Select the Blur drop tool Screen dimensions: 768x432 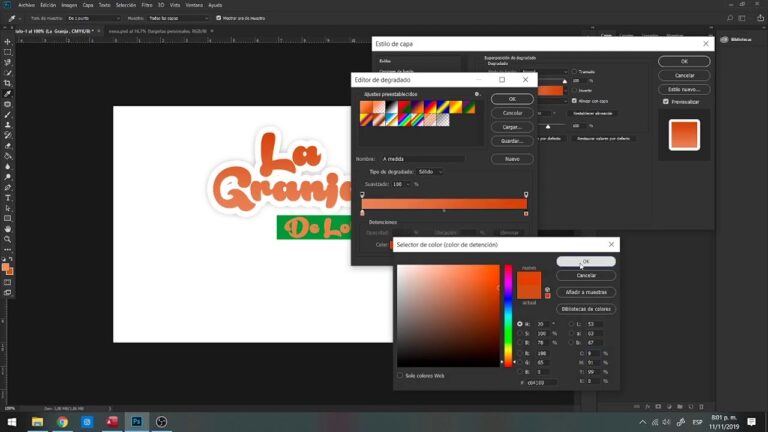pos(7,167)
